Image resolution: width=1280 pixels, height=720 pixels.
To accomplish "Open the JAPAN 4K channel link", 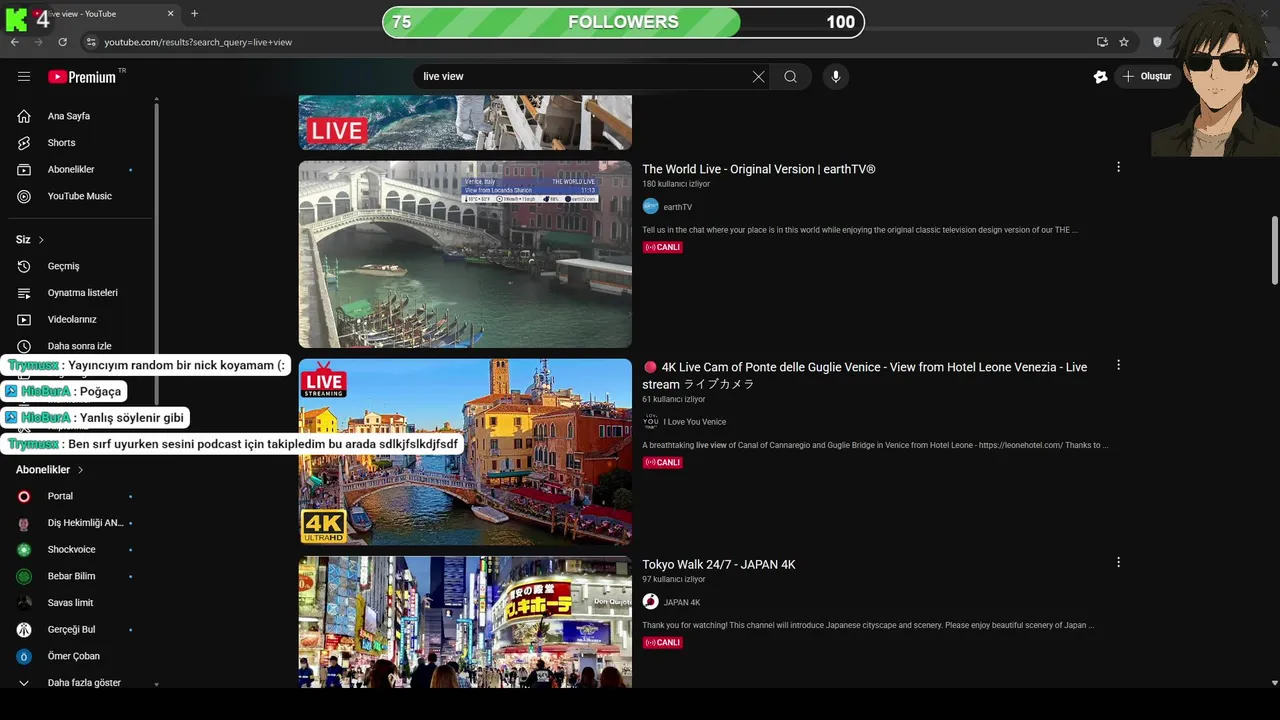I will coord(681,602).
